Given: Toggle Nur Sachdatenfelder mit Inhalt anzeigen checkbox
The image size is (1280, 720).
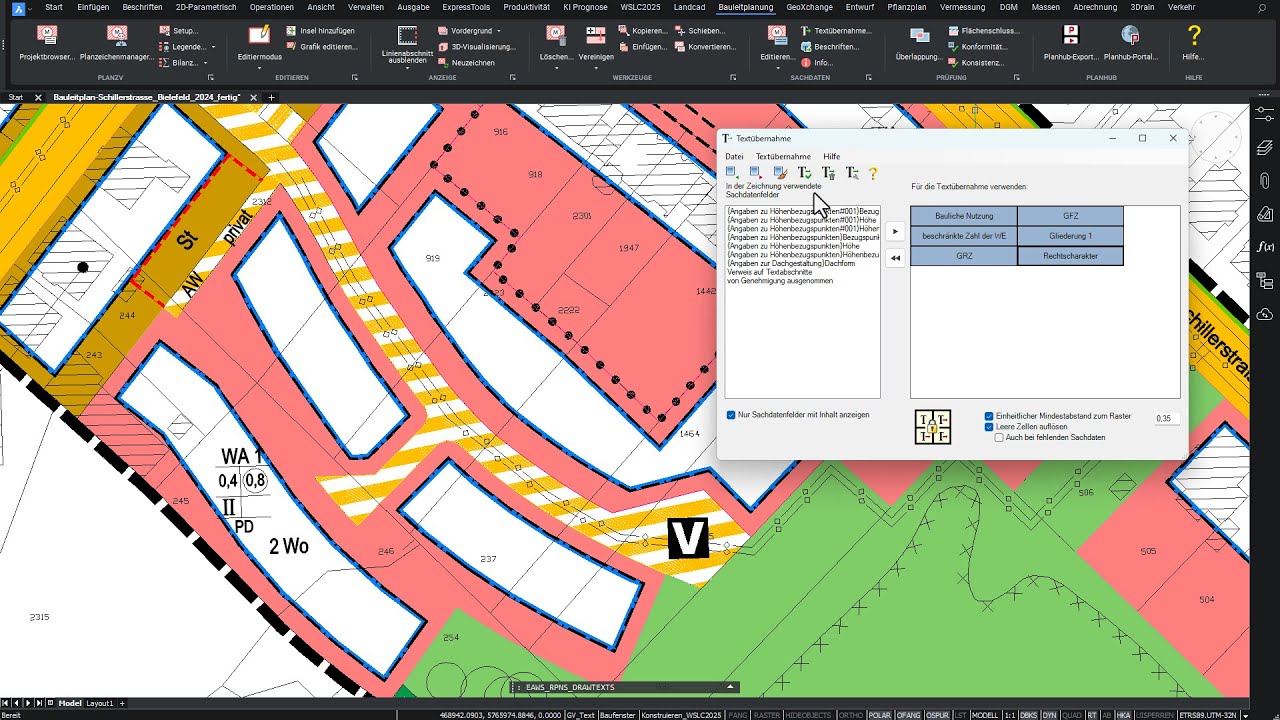Looking at the screenshot, I should 731,414.
